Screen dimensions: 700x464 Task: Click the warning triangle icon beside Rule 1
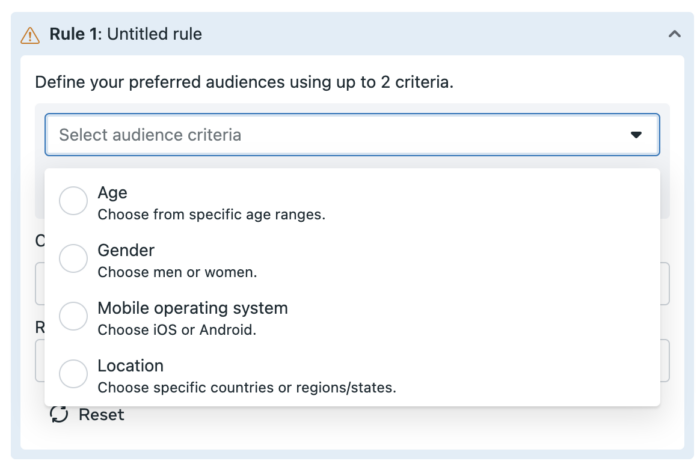[x=30, y=35]
